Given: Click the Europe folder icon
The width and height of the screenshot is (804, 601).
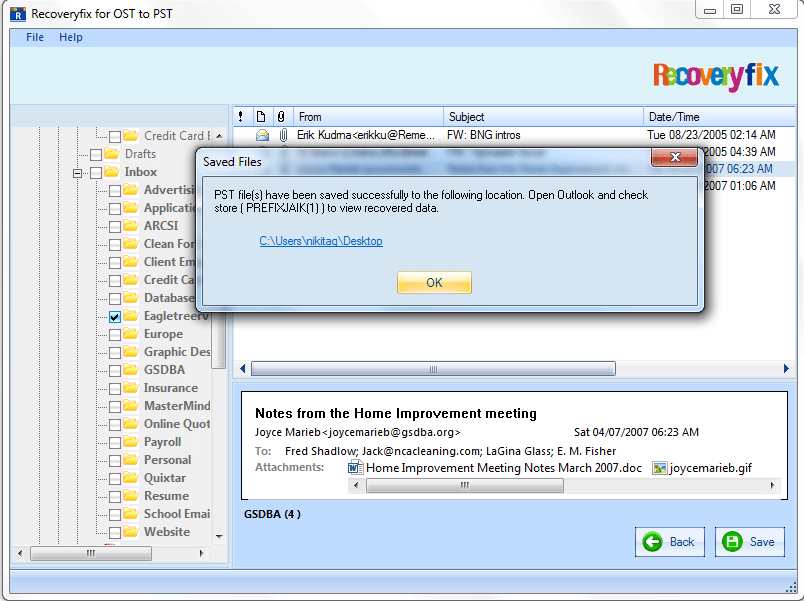Looking at the screenshot, I should pyautogui.click(x=131, y=333).
